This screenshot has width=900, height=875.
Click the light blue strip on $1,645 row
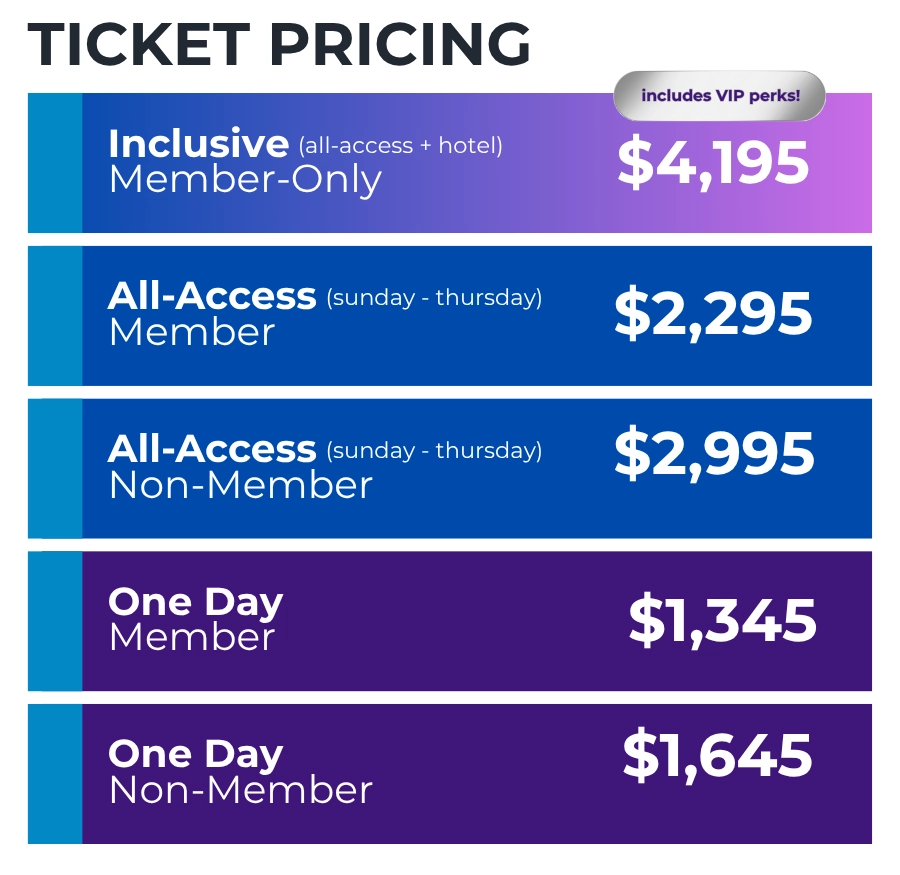[x=55, y=774]
